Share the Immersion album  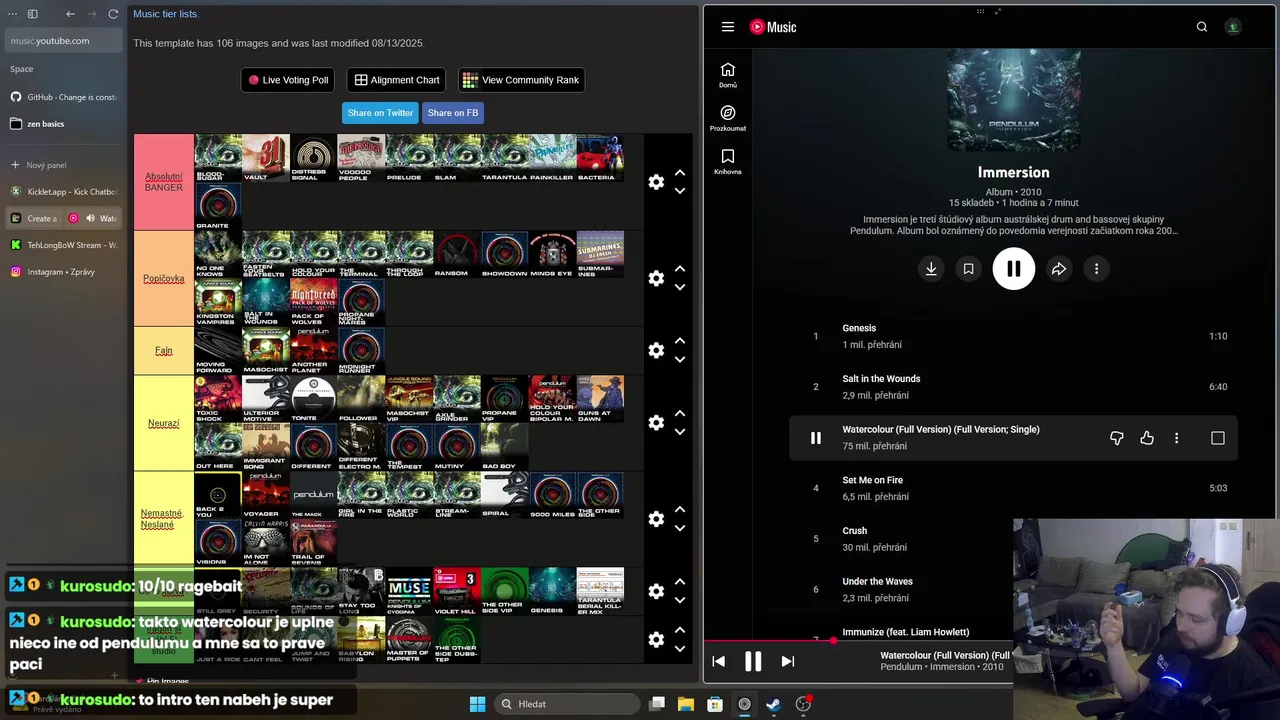click(x=1059, y=269)
